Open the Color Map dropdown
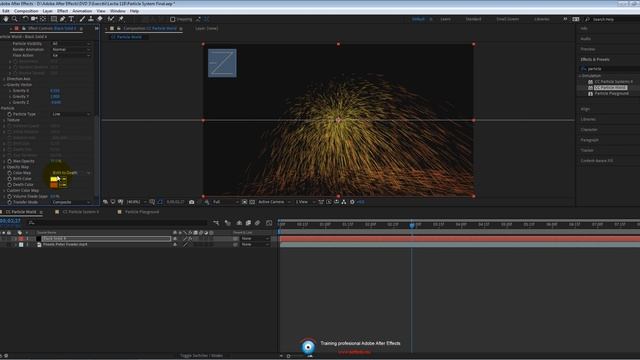The height and width of the screenshot is (360, 640). tap(71, 173)
